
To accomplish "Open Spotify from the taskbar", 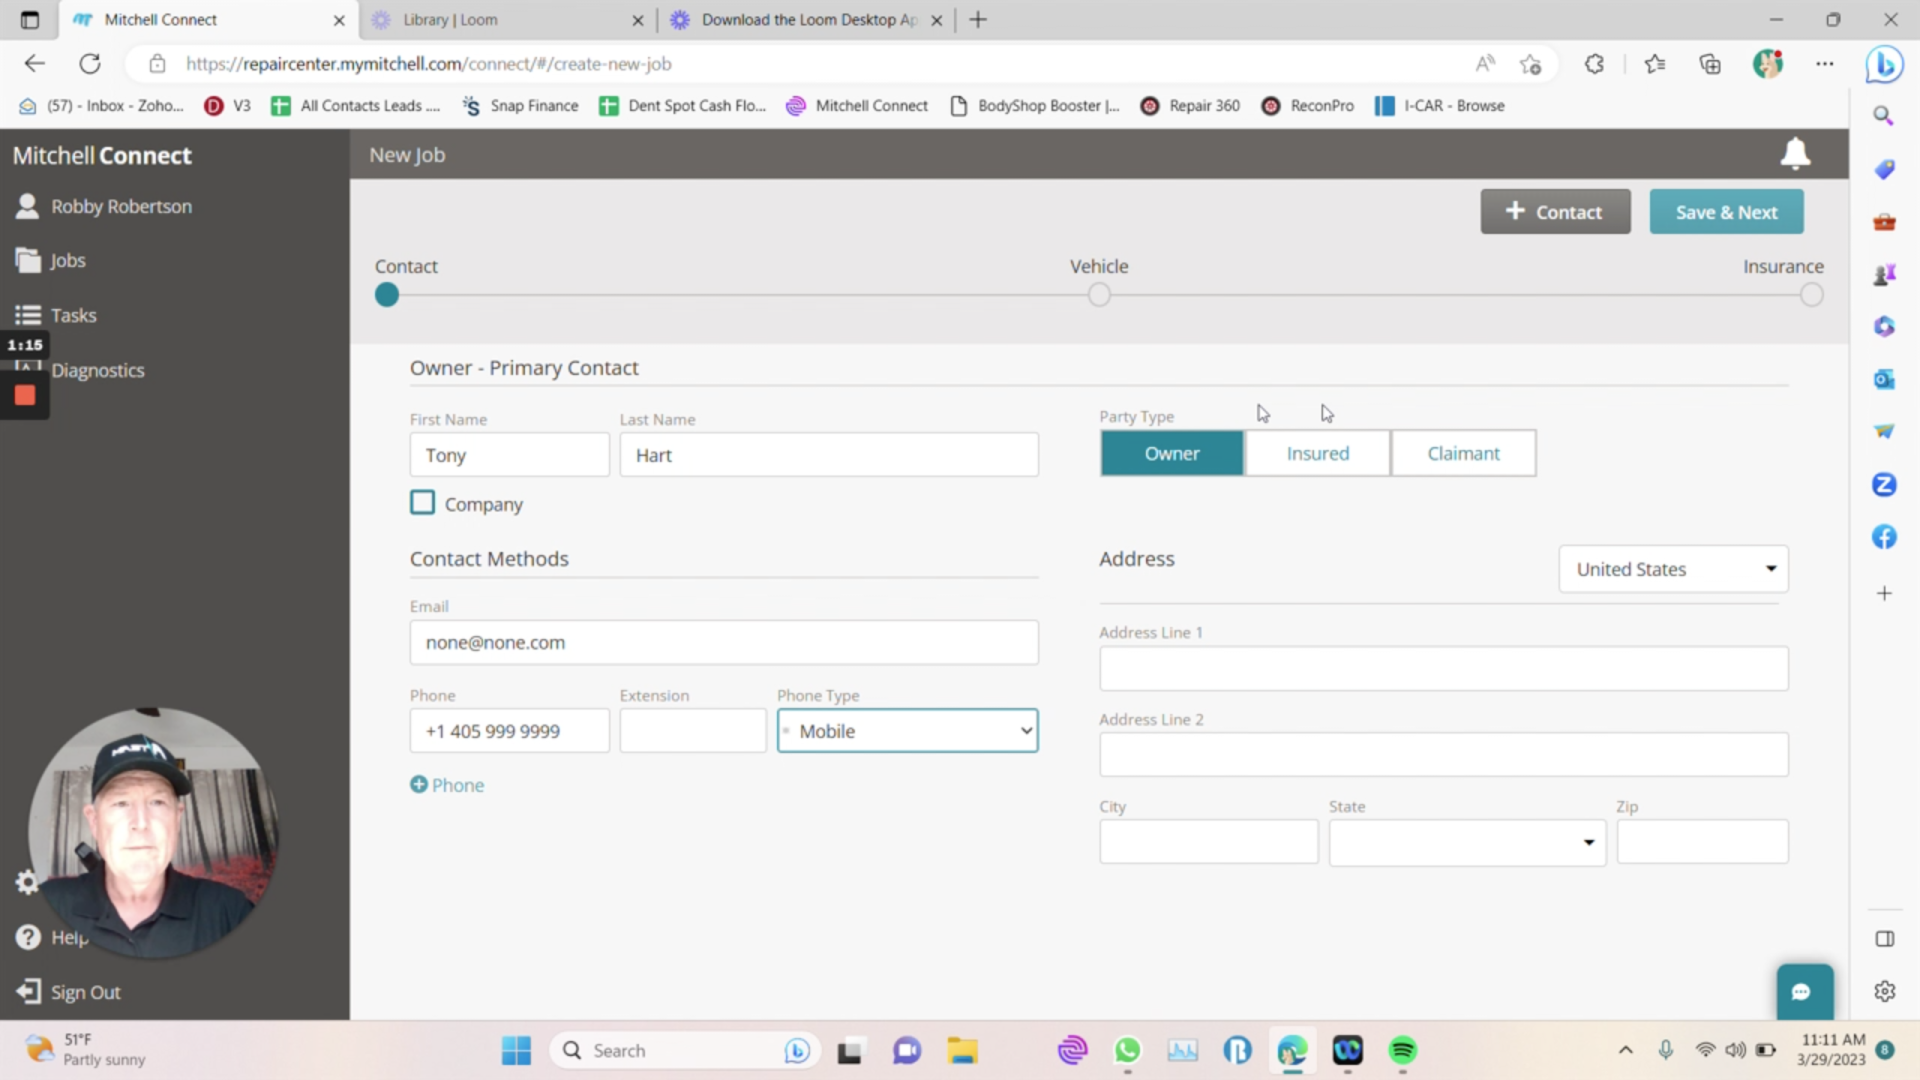I will click(1402, 1050).
